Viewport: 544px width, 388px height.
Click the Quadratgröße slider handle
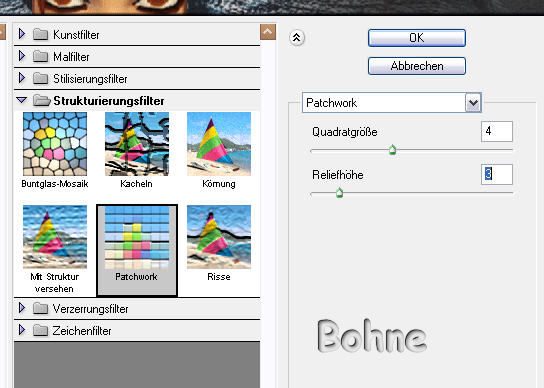click(x=392, y=150)
